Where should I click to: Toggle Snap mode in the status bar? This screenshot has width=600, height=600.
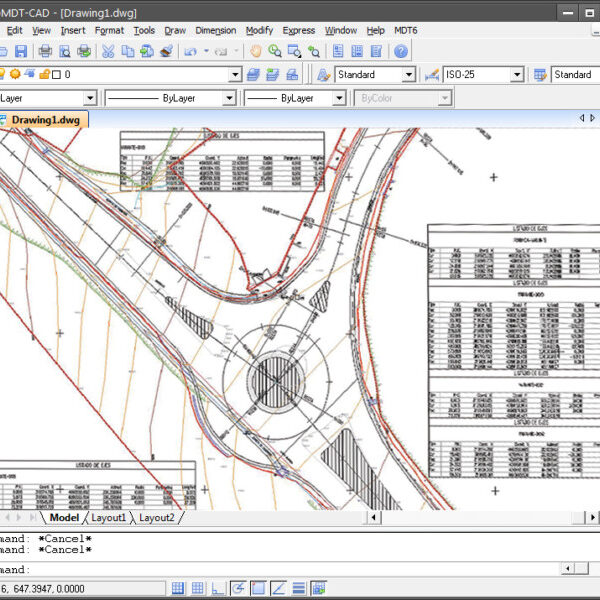179,588
